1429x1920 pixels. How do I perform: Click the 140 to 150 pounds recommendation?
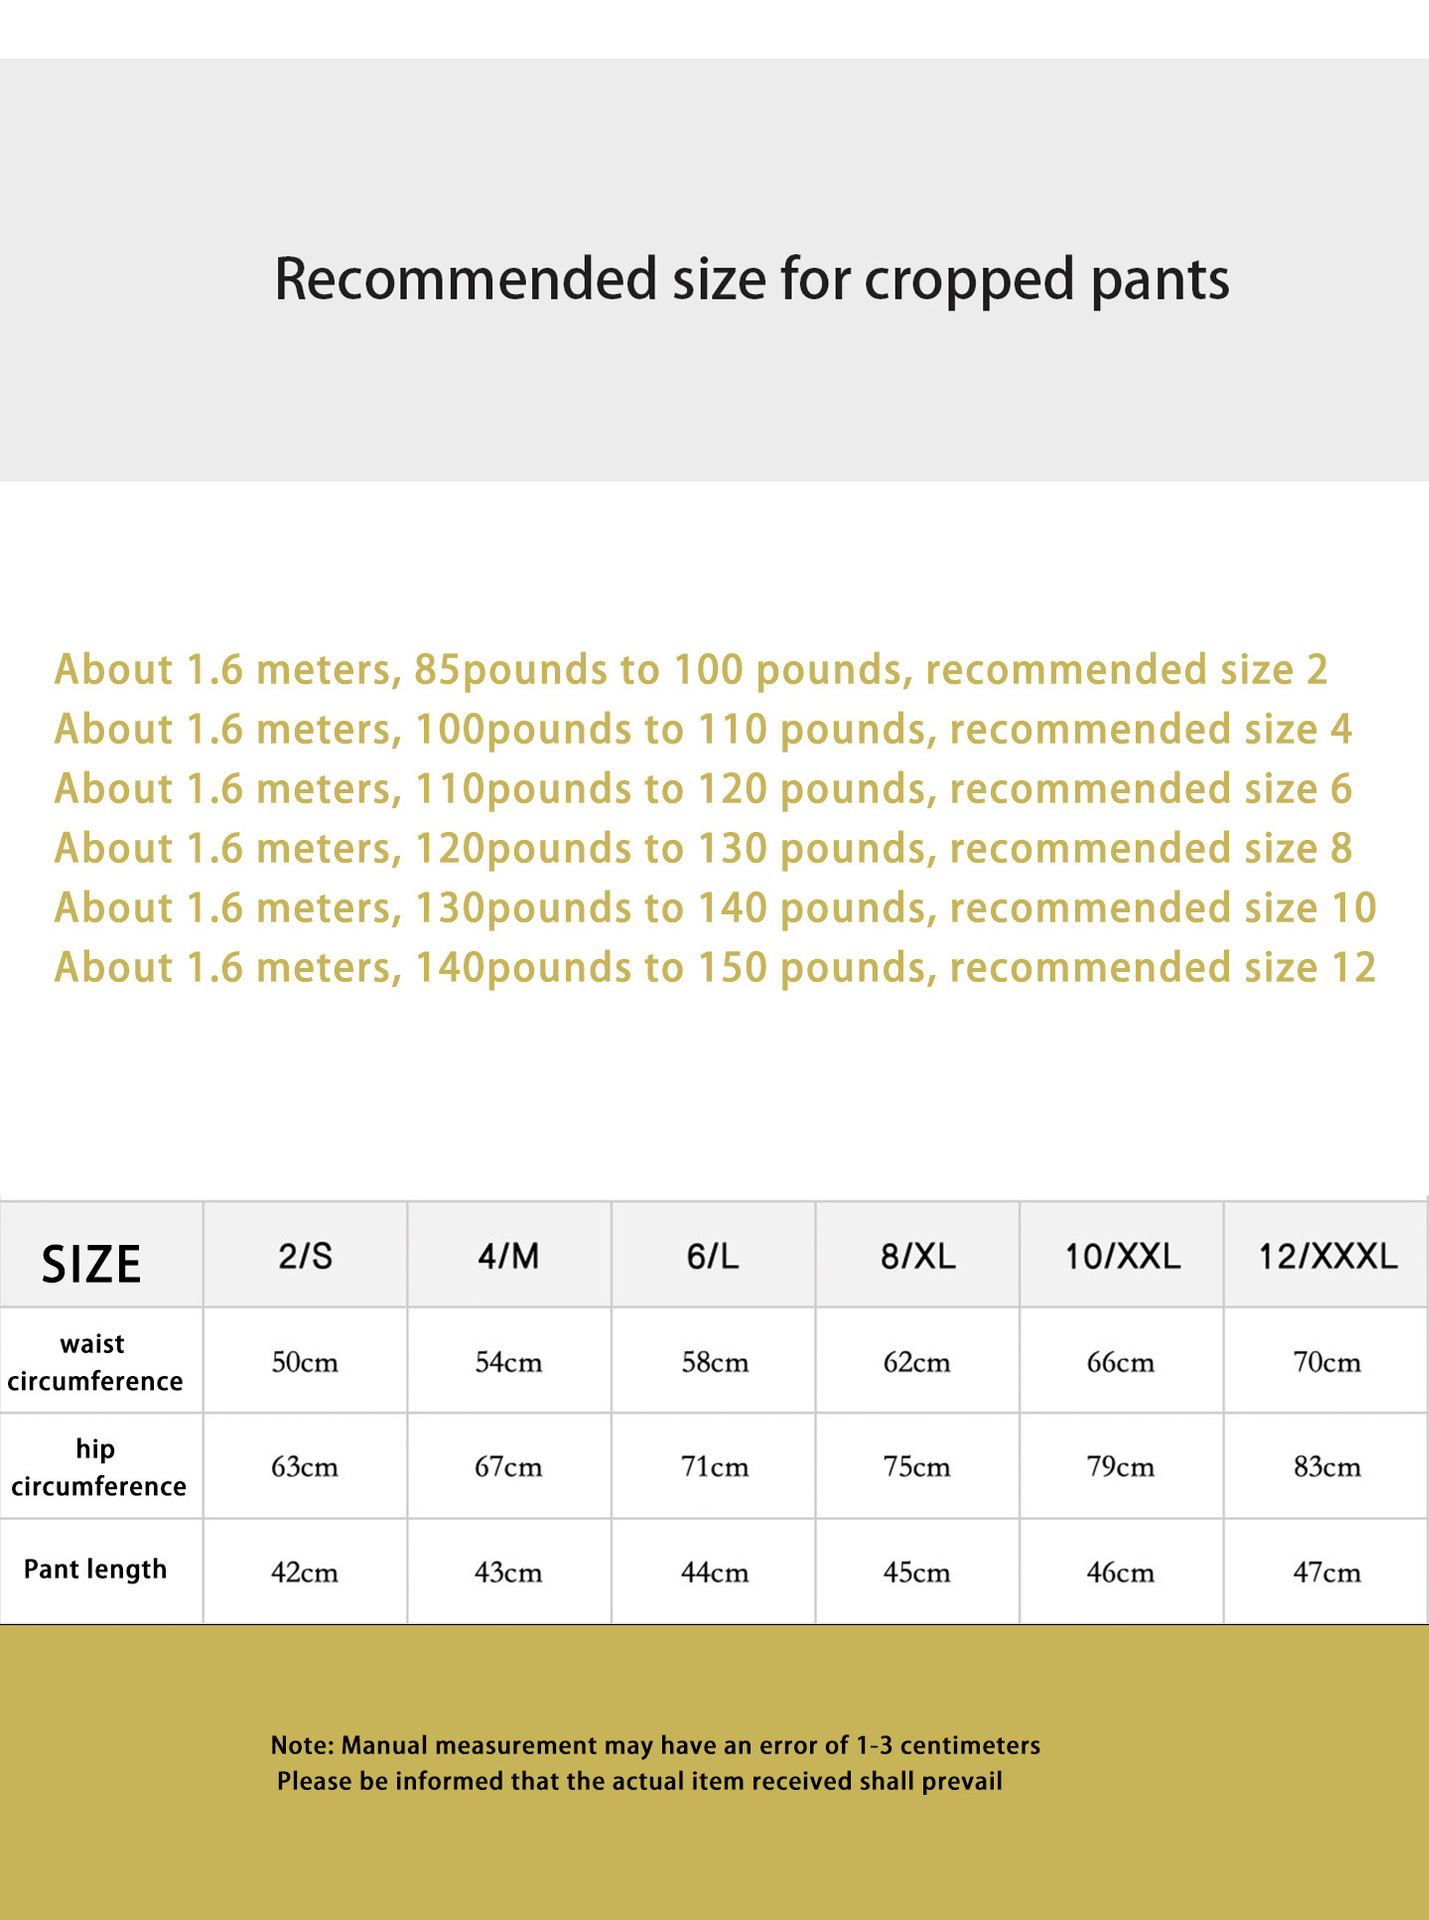click(714, 968)
